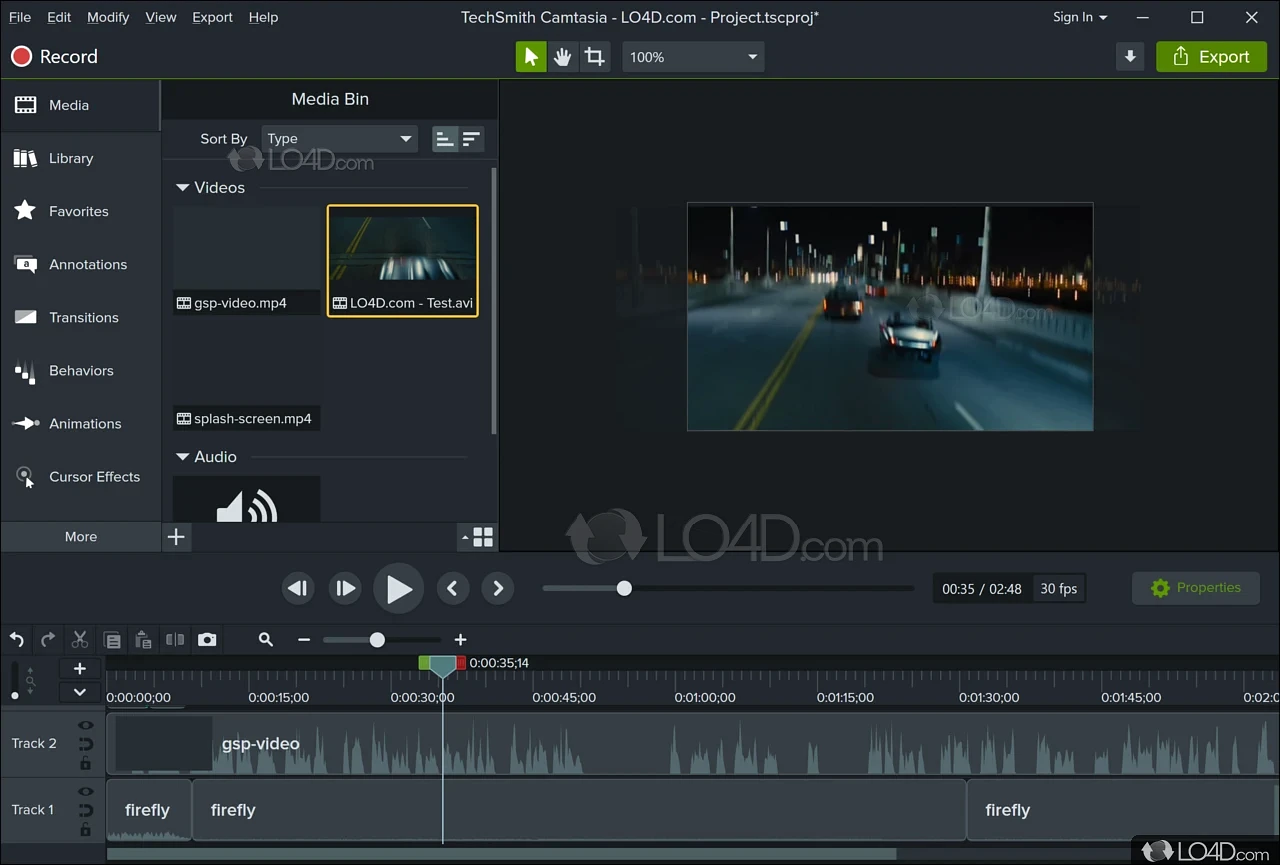Paste using the timeline clipboard icon
1280x865 pixels.
(143, 640)
